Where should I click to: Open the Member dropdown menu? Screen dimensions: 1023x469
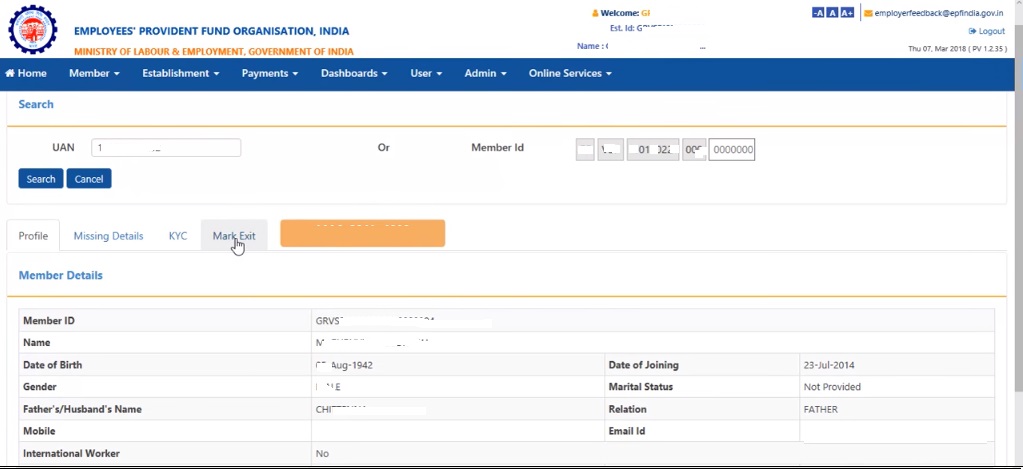94,74
